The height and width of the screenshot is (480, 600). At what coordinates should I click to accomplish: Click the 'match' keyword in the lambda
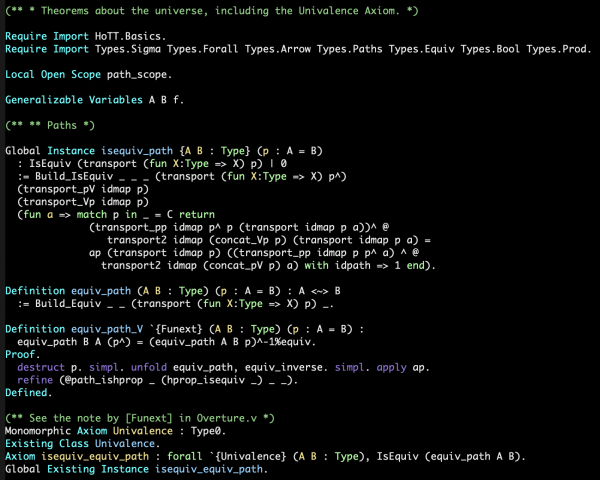[92, 214]
